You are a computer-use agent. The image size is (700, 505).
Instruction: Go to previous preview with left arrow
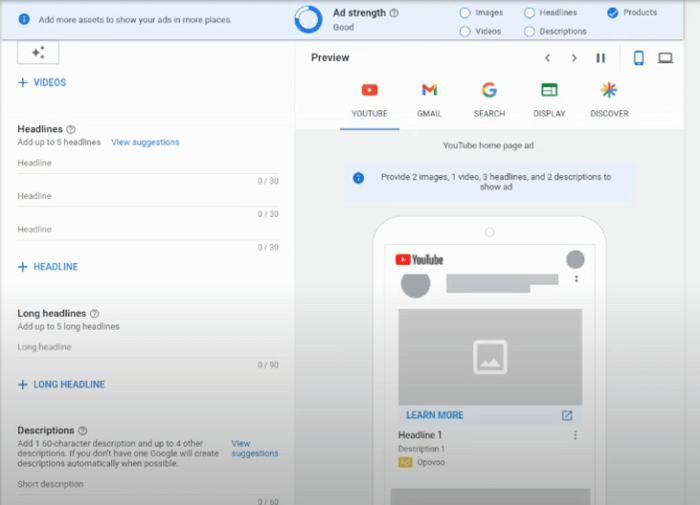tap(548, 58)
